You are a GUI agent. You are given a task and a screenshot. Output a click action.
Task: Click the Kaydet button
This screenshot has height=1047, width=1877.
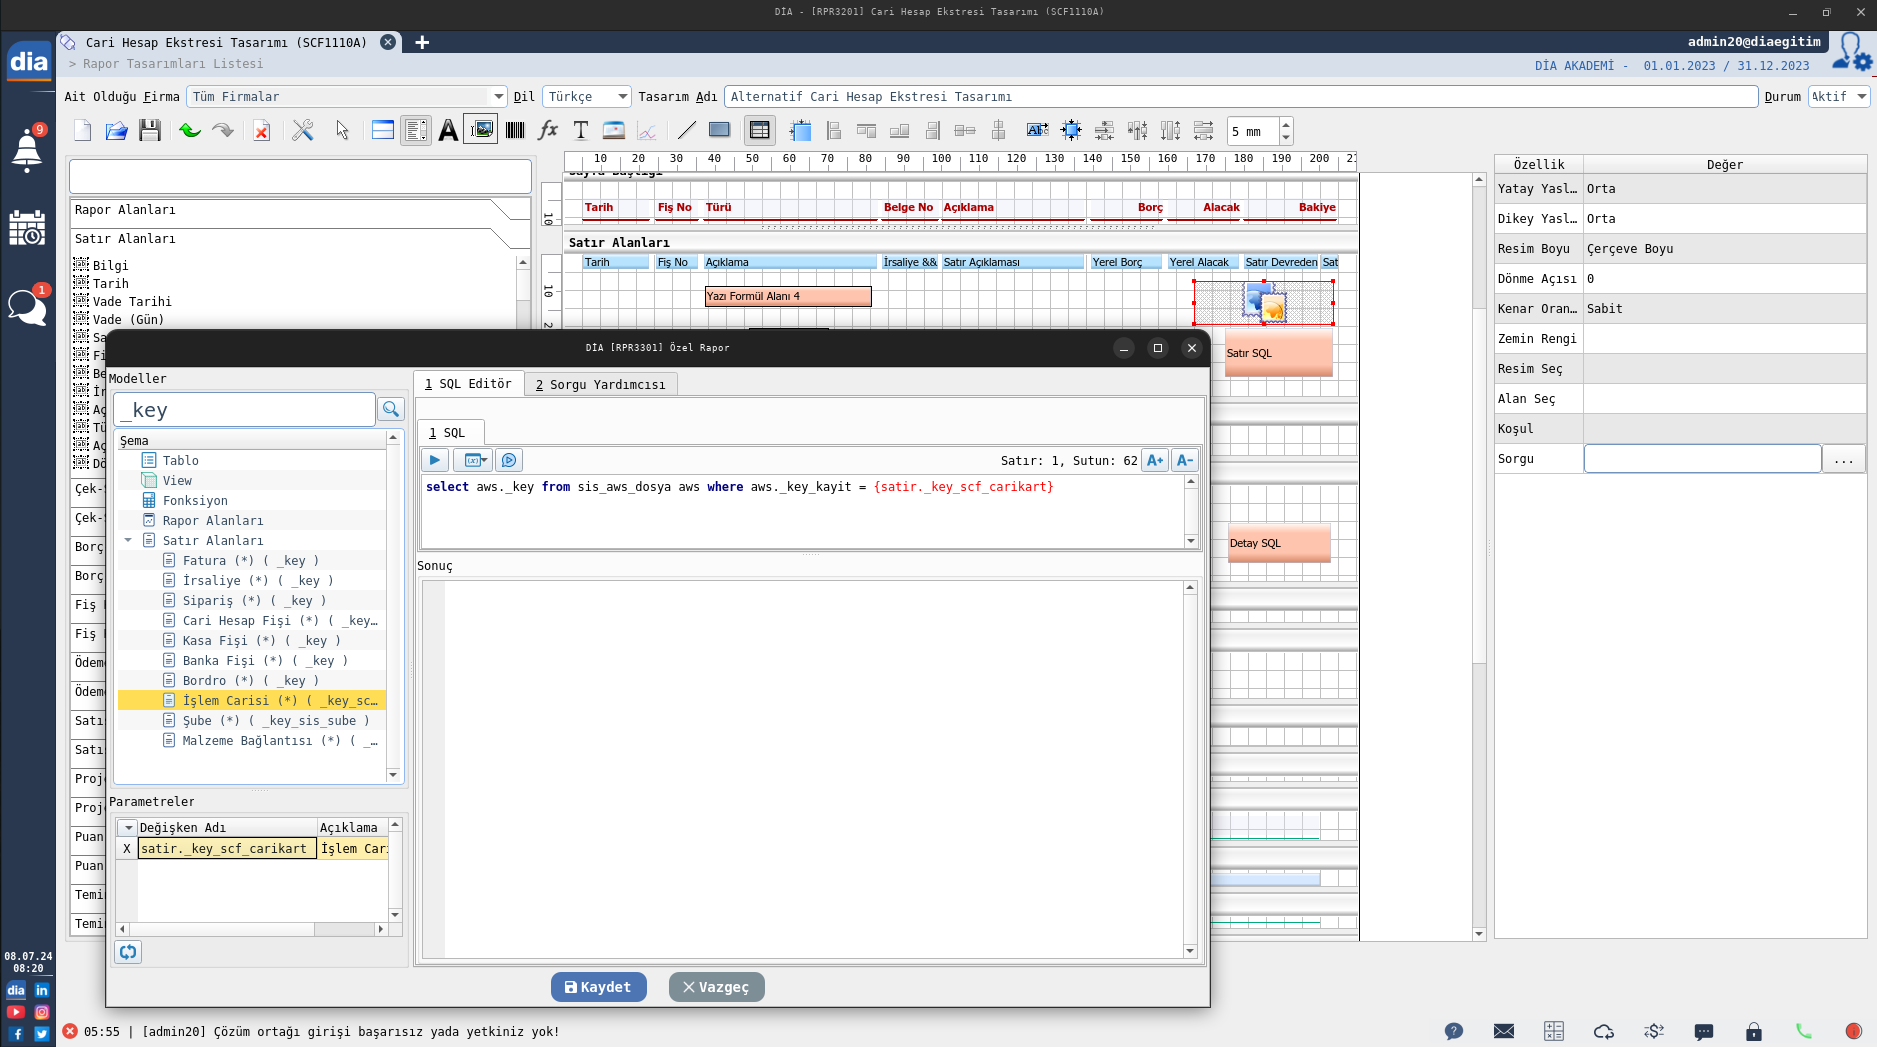598,987
